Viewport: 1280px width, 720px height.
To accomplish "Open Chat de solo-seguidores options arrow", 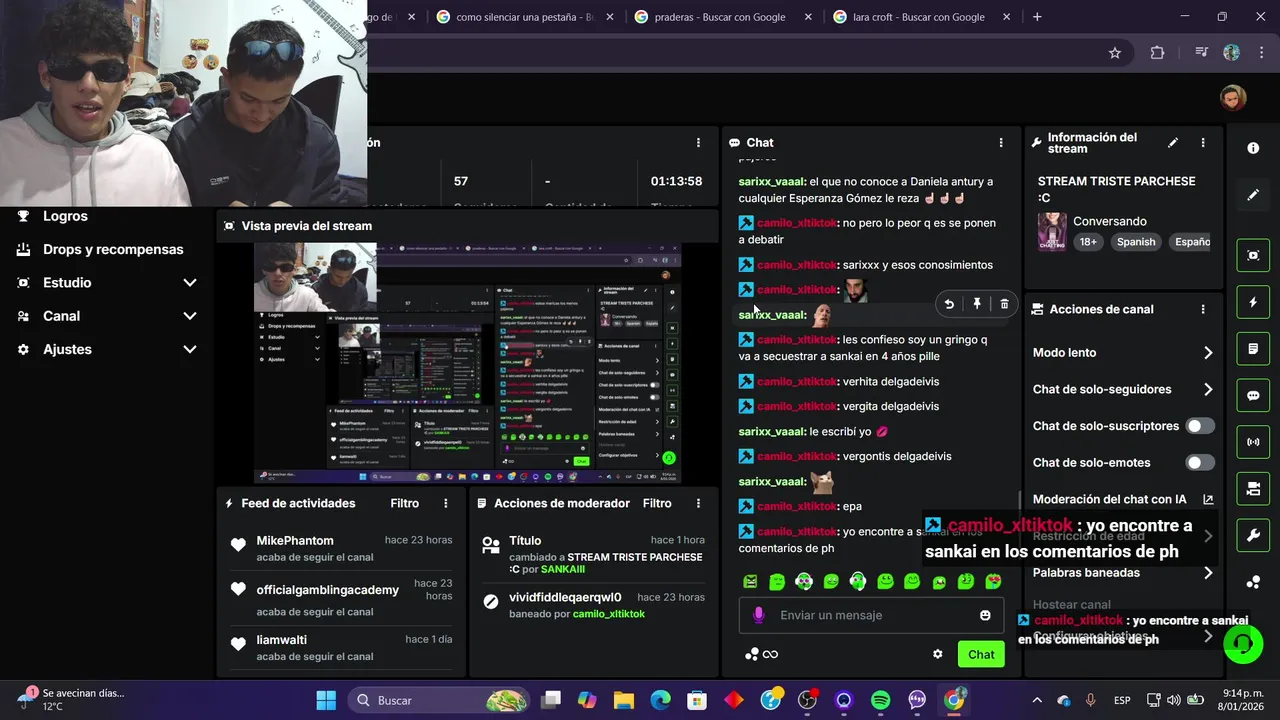I will 1208,389.
